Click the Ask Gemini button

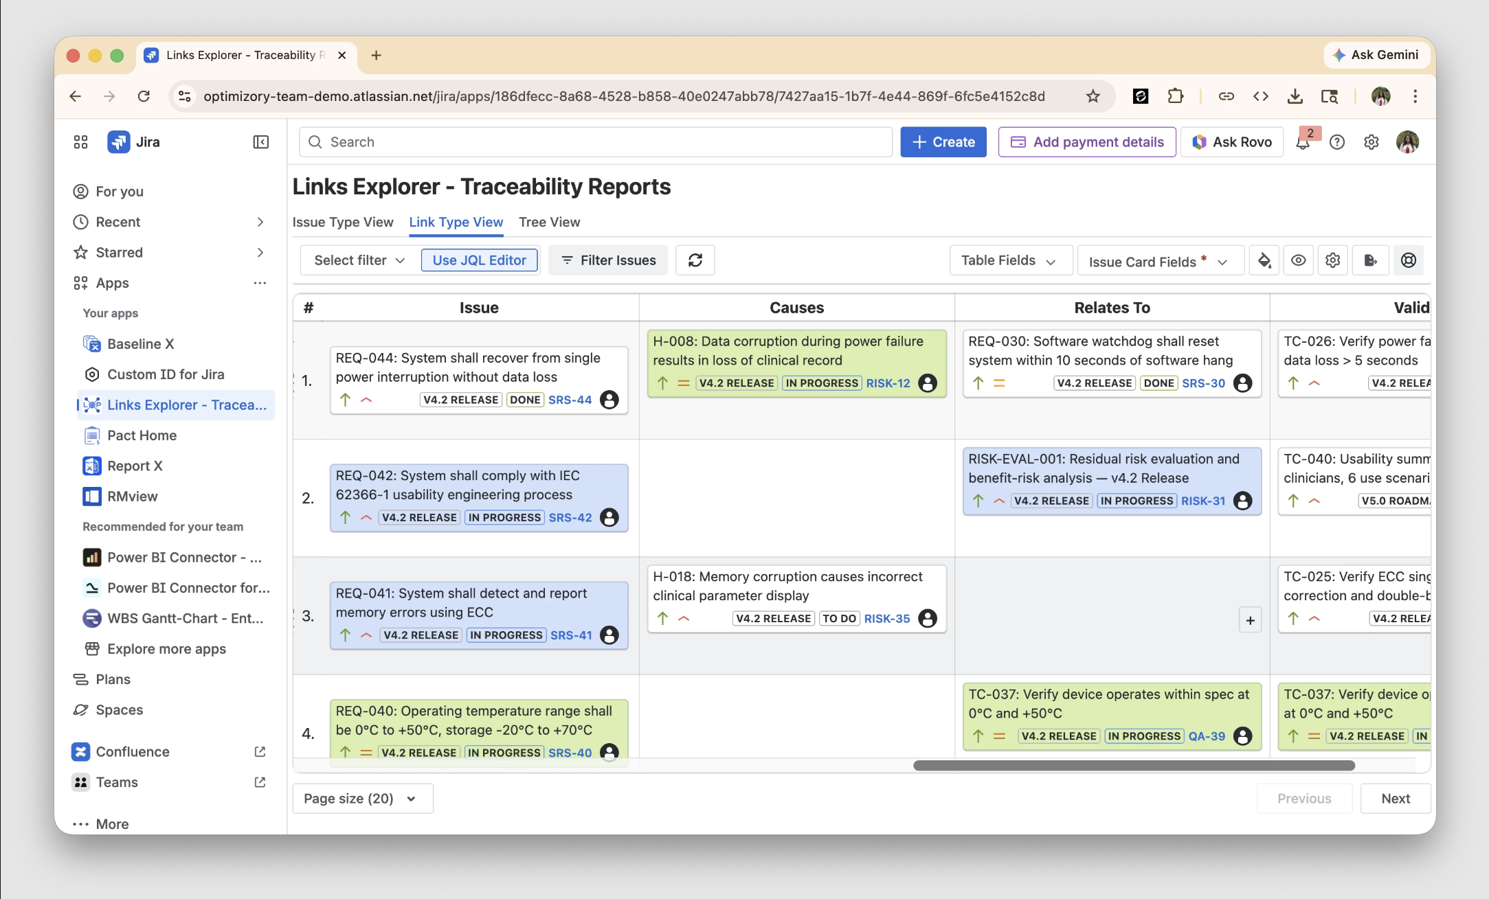1376,55
